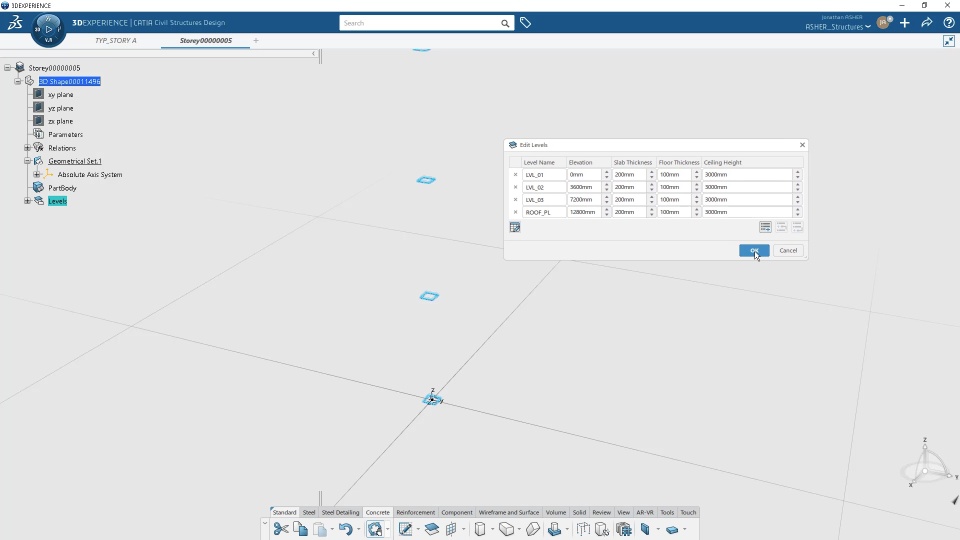Click the Cut scissors icon
The height and width of the screenshot is (540, 960).
(281, 529)
